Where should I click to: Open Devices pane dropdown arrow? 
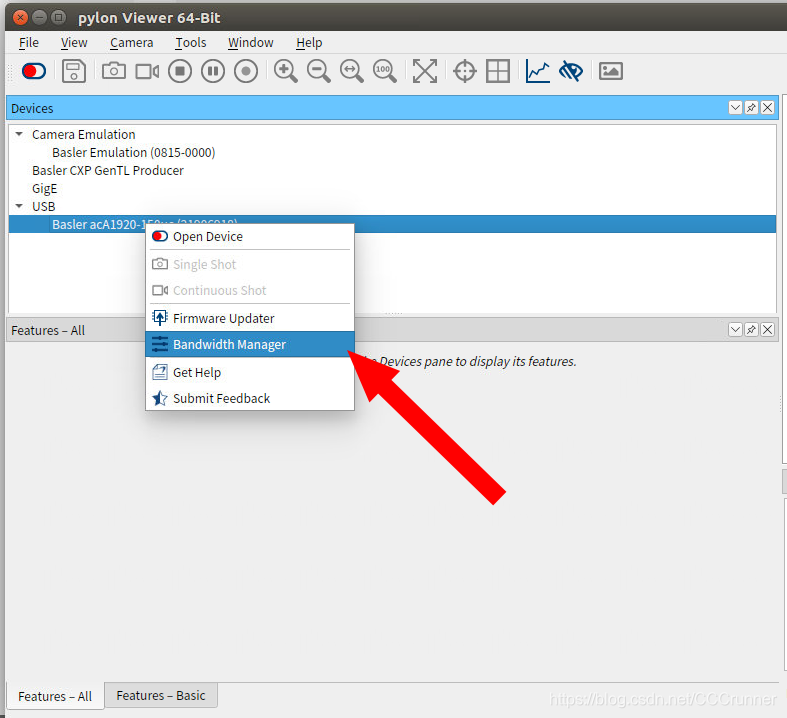[735, 107]
